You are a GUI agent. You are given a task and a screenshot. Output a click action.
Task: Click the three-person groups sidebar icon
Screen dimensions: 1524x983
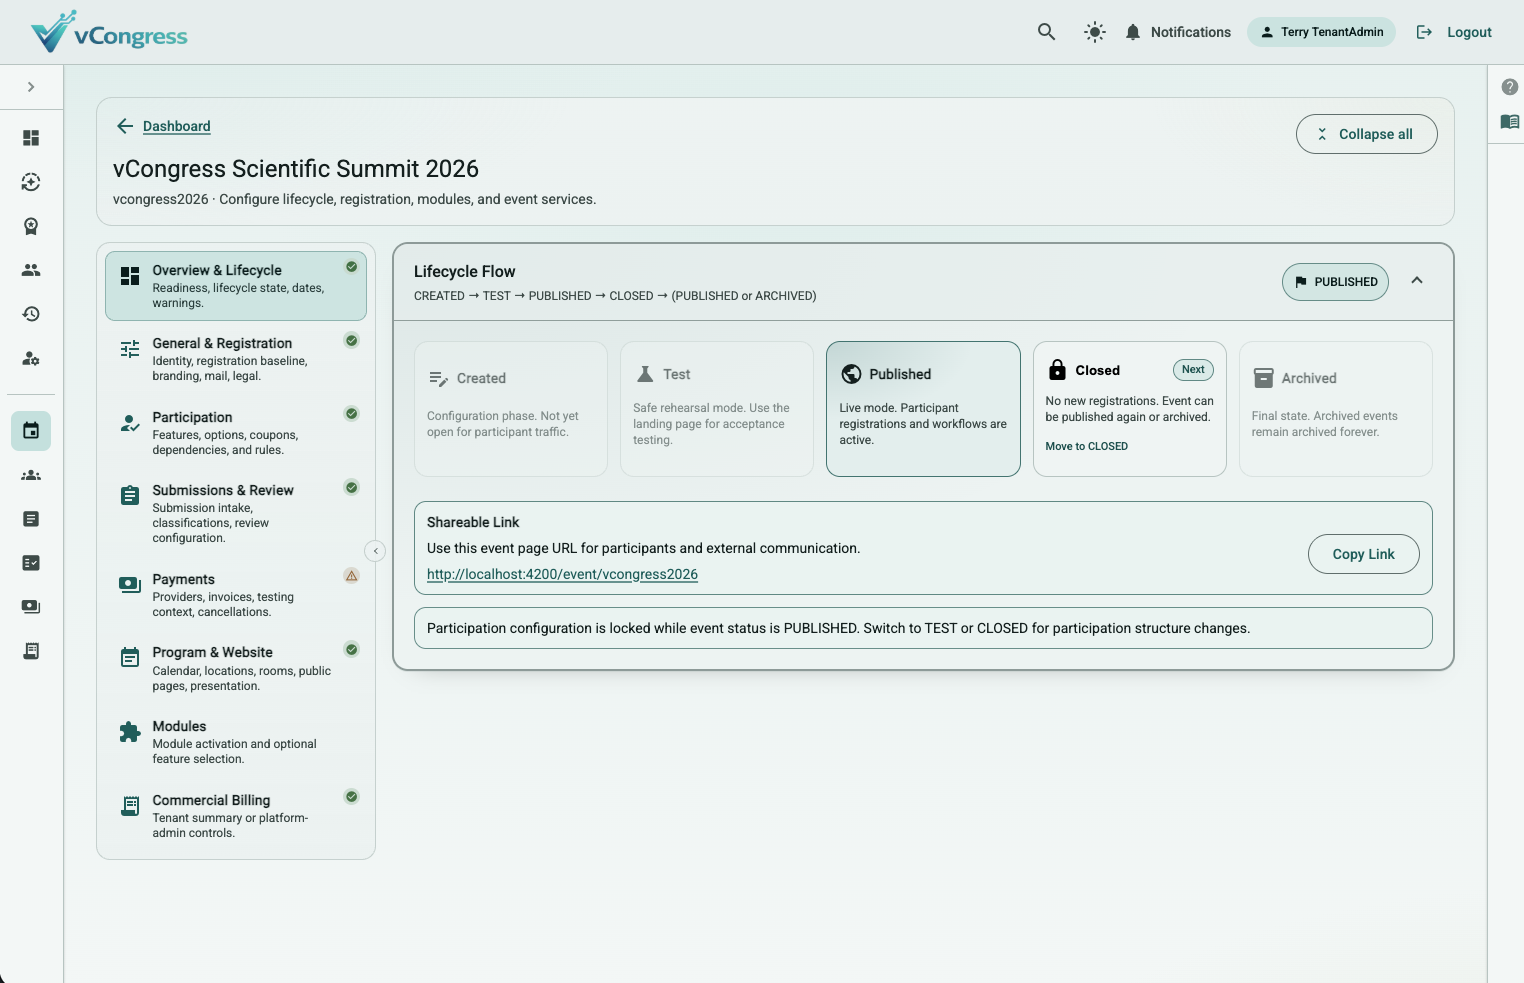(x=31, y=475)
